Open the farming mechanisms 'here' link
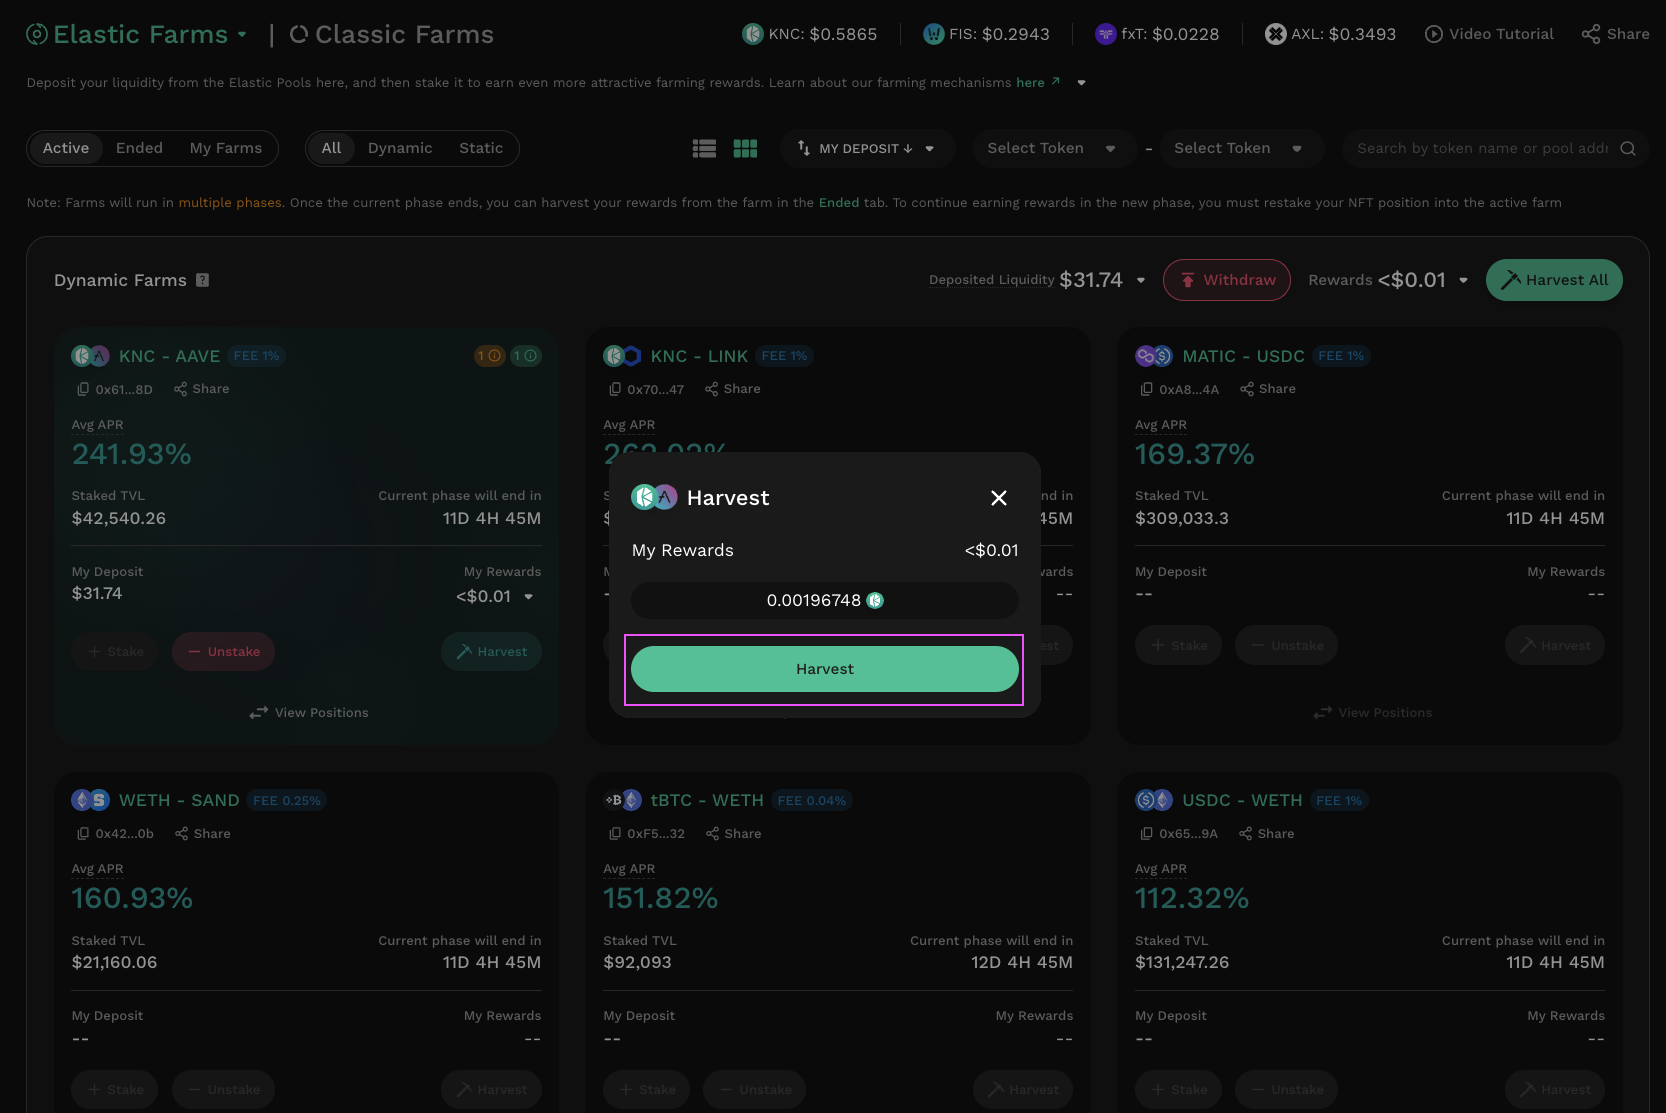This screenshot has height=1113, width=1666. click(1037, 83)
